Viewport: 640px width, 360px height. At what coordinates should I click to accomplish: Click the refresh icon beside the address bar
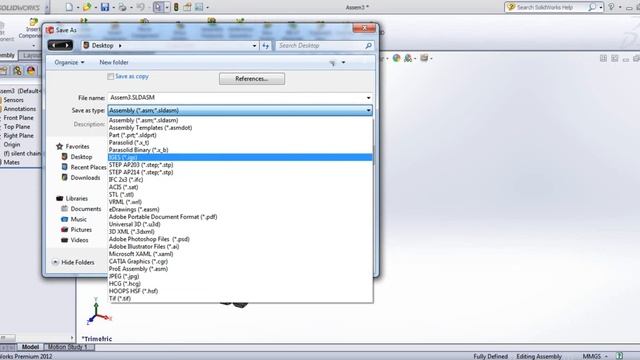[266, 46]
